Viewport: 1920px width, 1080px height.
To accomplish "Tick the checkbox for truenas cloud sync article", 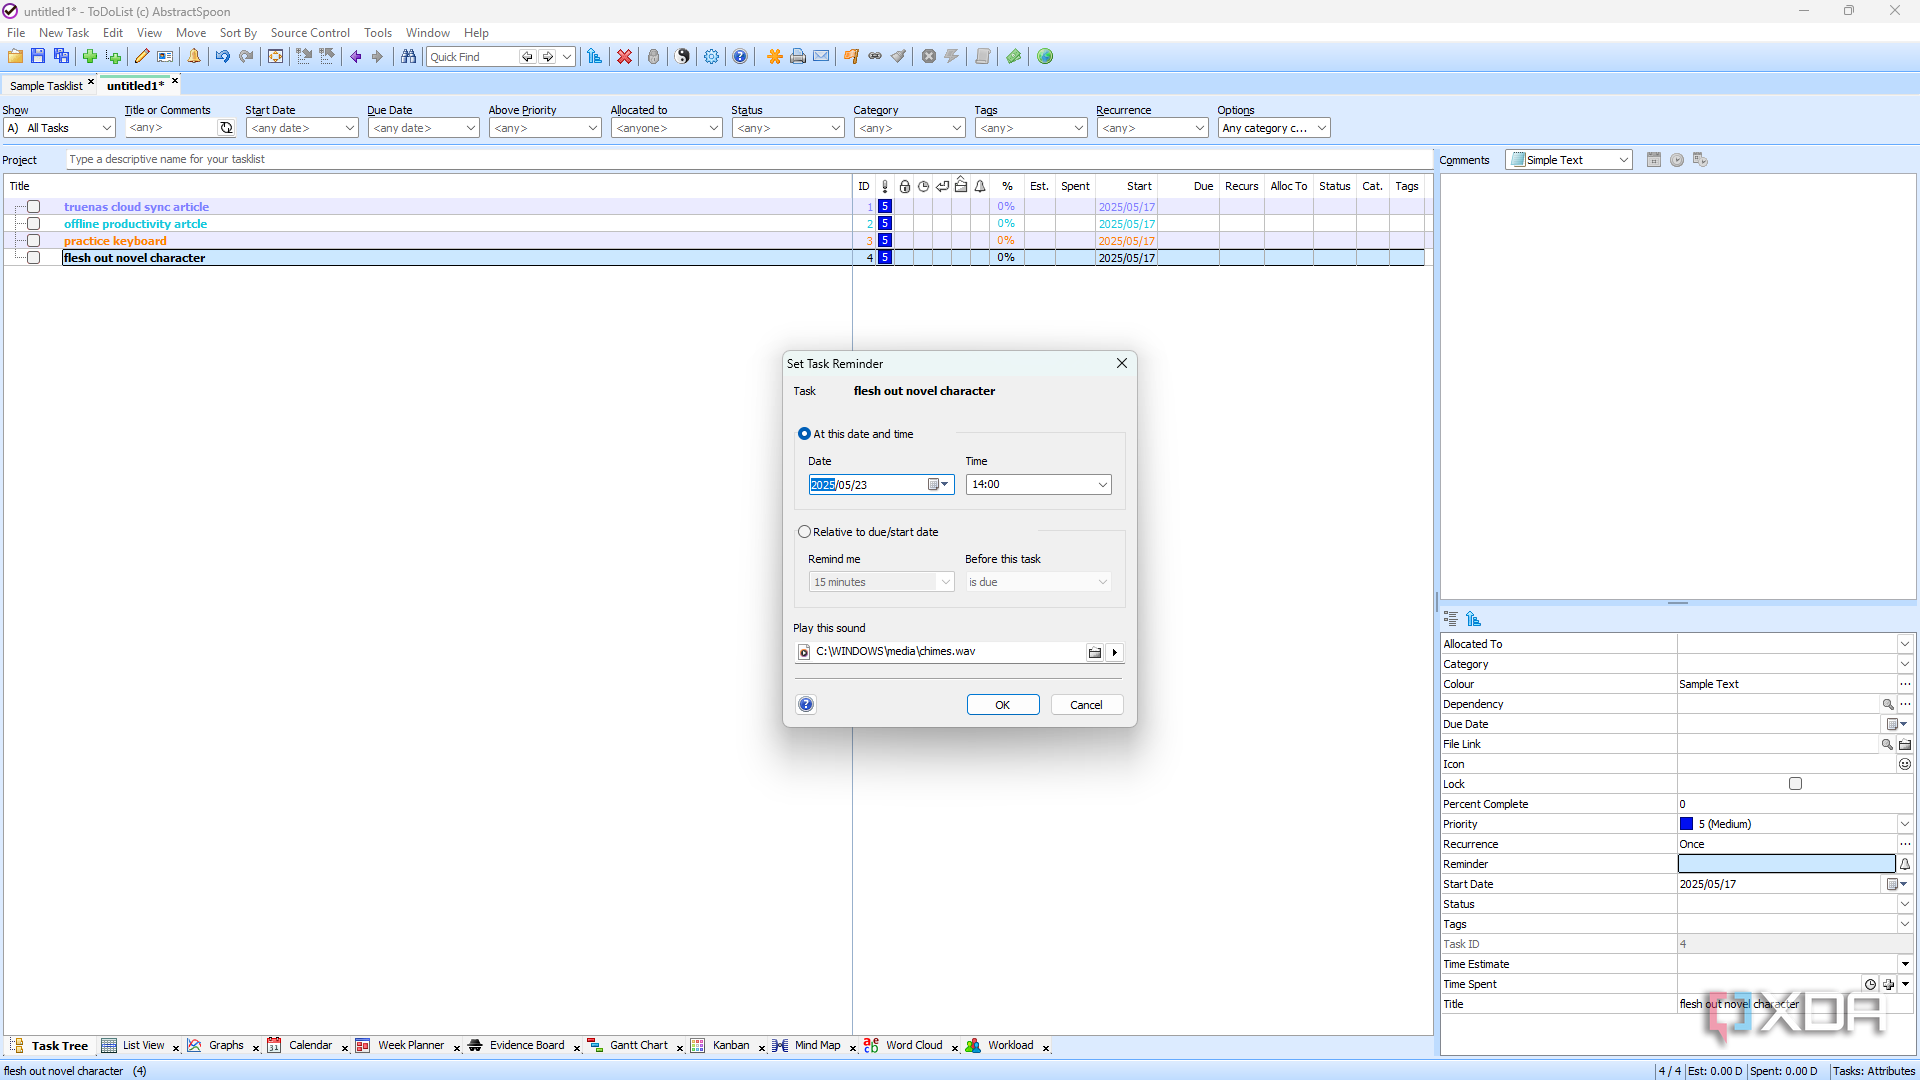I will pyautogui.click(x=33, y=207).
